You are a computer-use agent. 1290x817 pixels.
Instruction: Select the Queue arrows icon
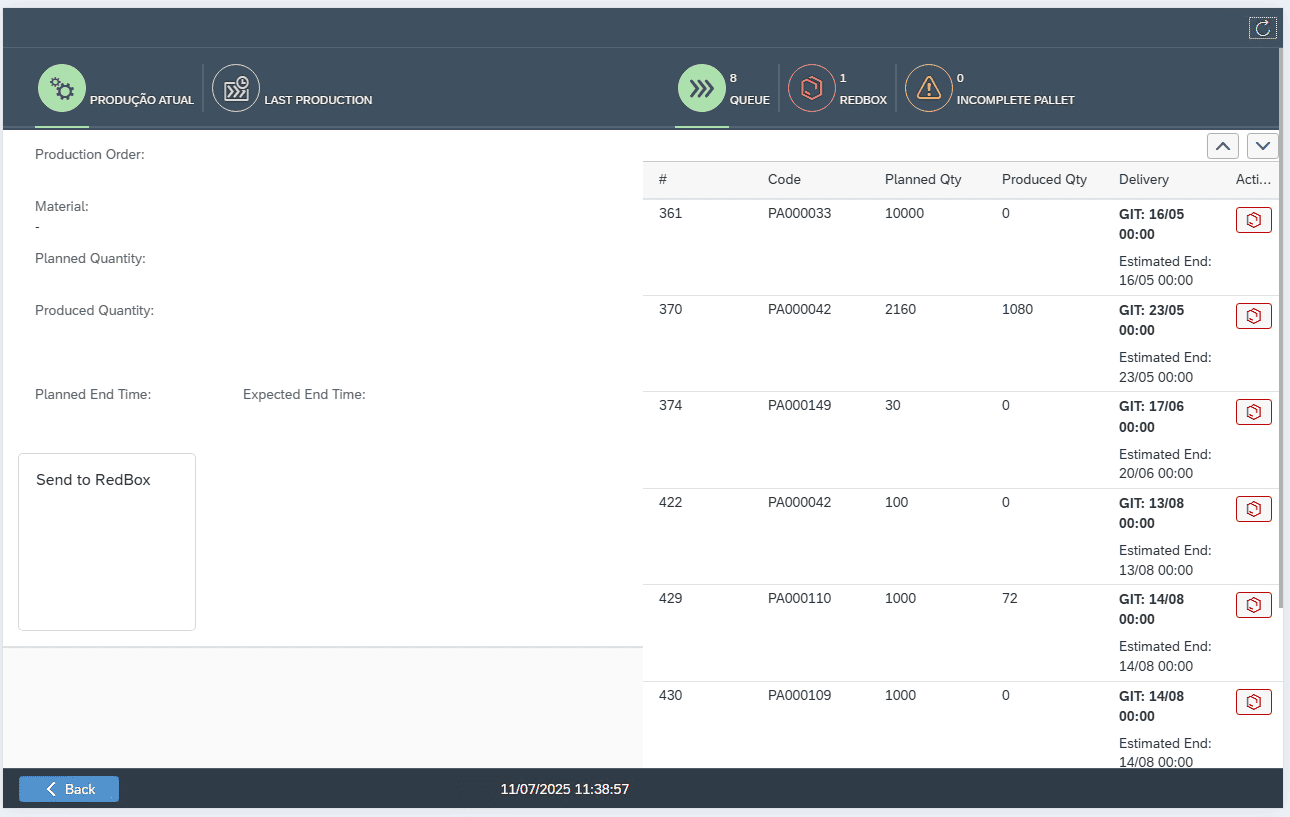tap(702, 89)
